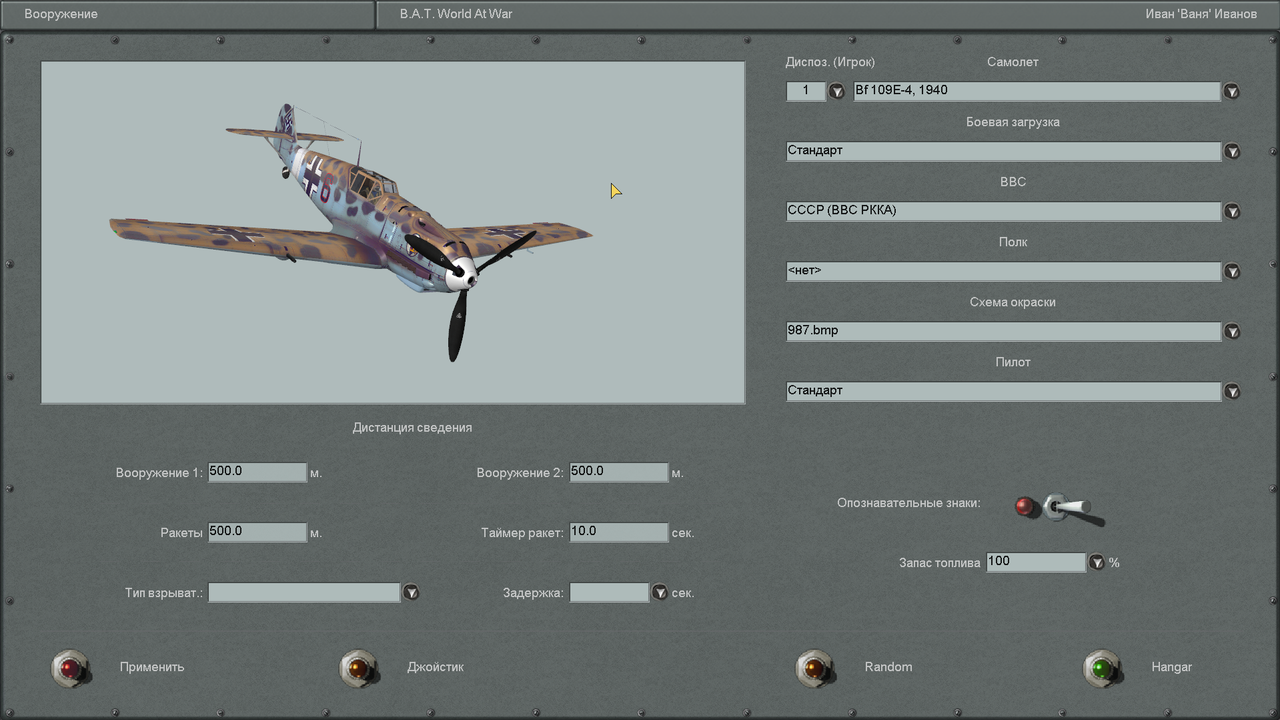The width and height of the screenshot is (1280, 720).
Task: Click the Применить text label
Action: pyautogui.click(x=152, y=667)
